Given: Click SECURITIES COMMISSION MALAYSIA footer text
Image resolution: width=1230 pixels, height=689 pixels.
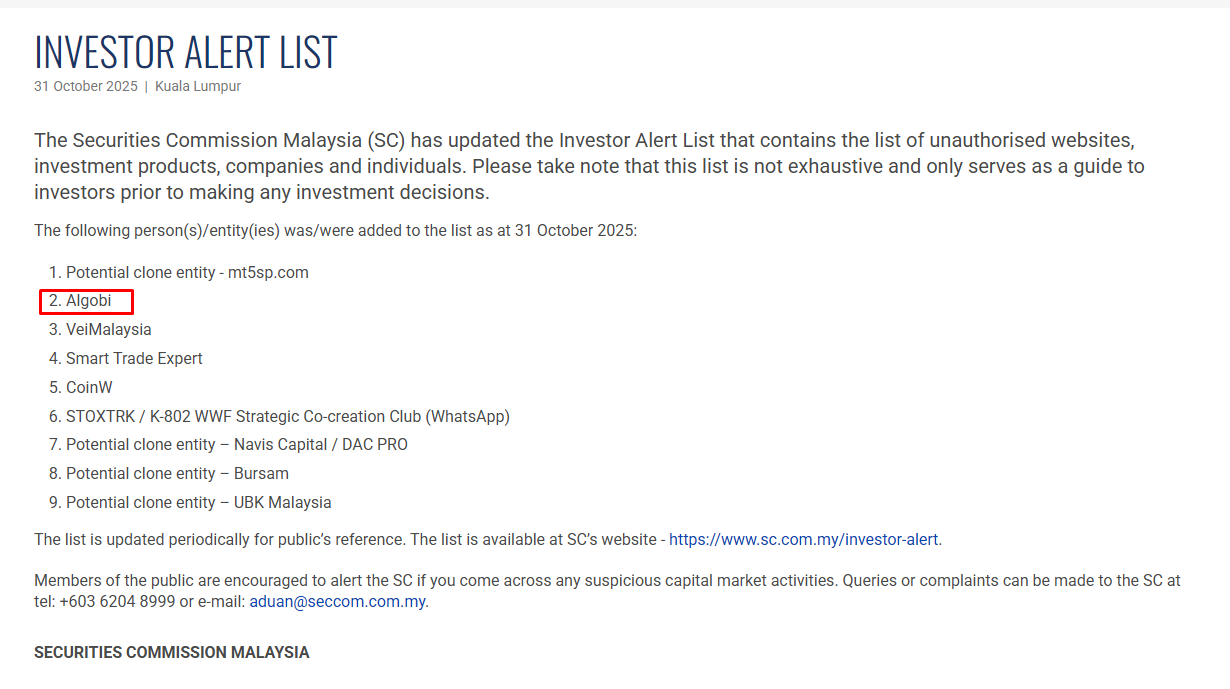Looking at the screenshot, I should click(x=172, y=653).
